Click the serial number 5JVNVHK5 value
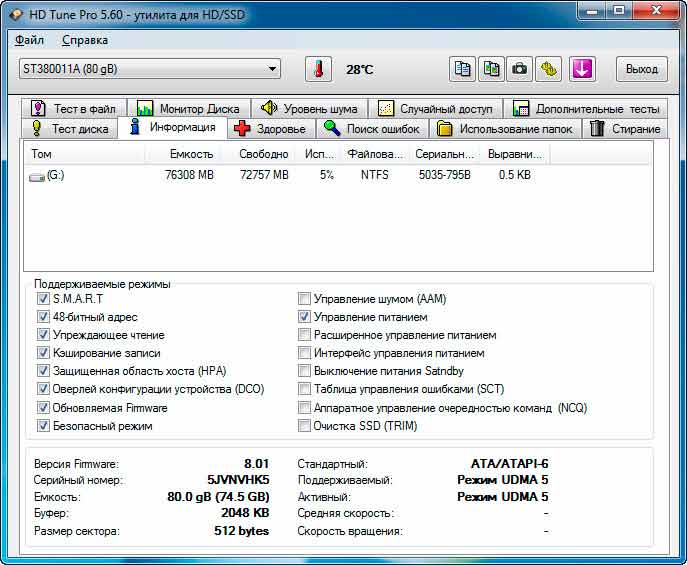The image size is (687, 565). (x=238, y=480)
